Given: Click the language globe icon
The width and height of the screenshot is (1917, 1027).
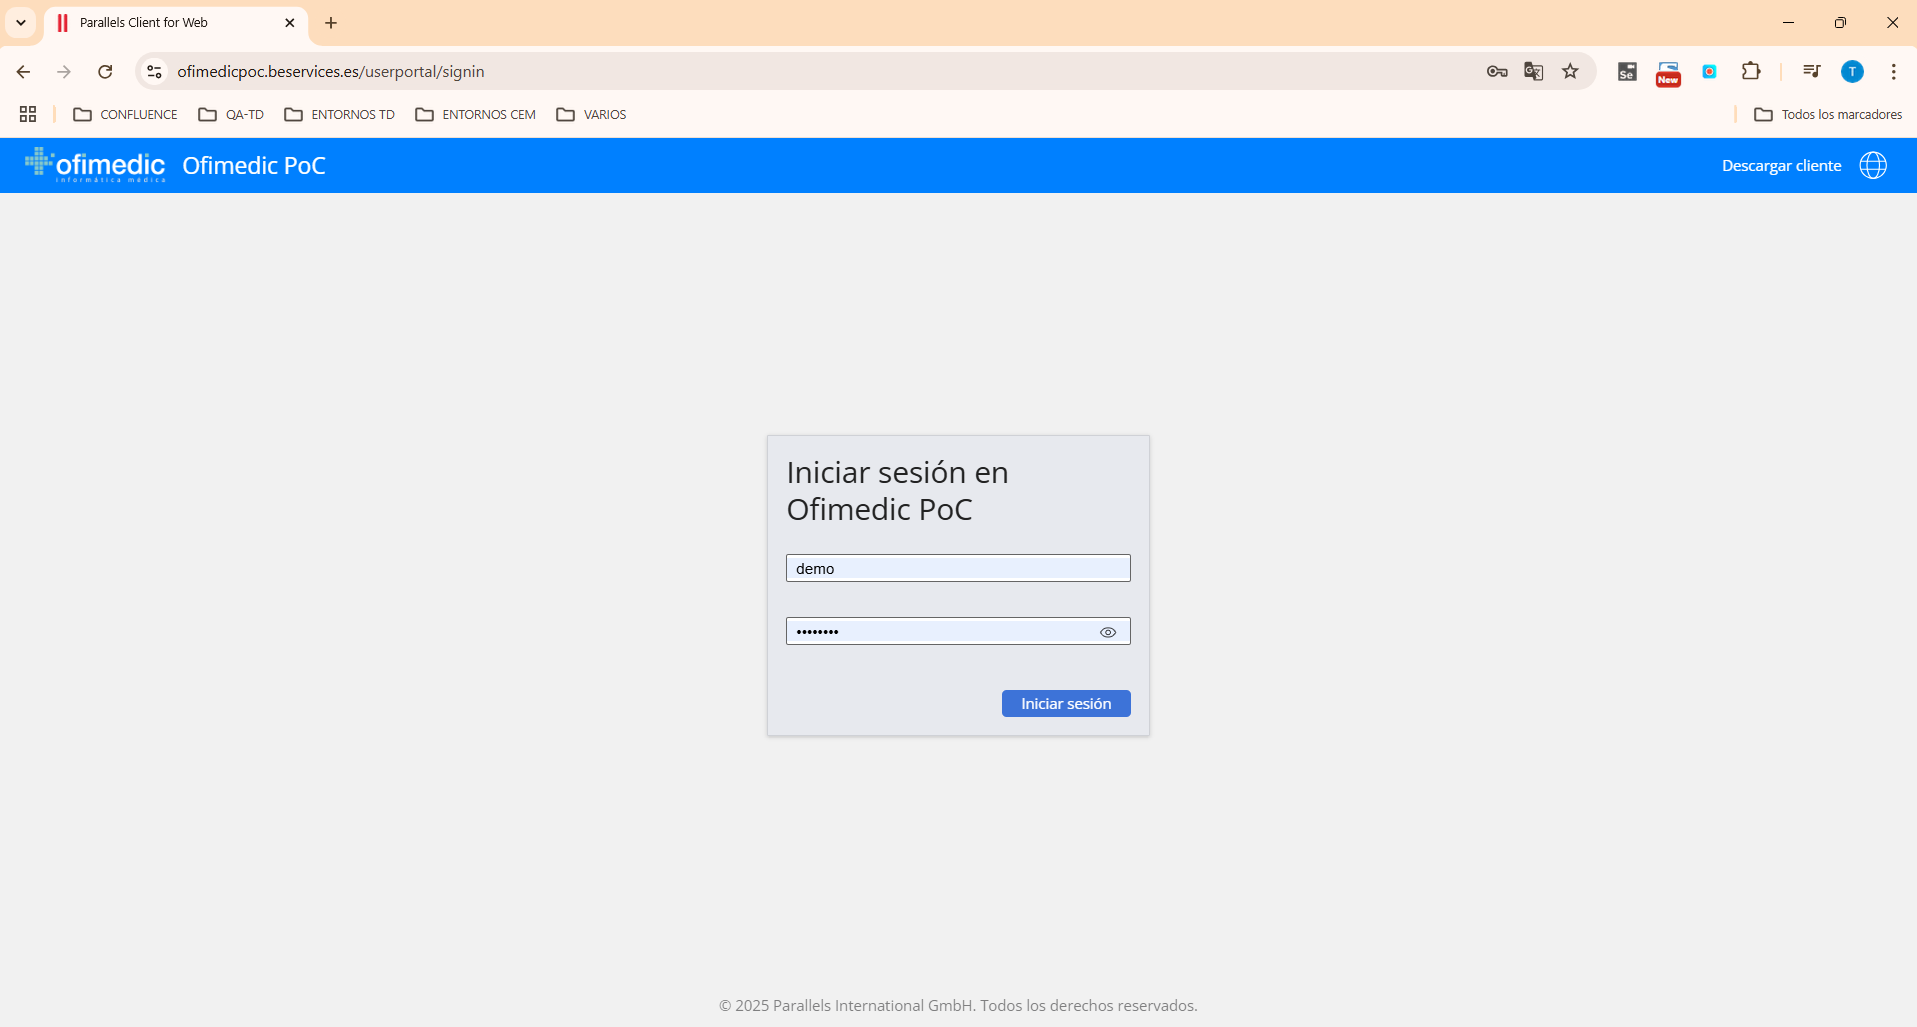Looking at the screenshot, I should pyautogui.click(x=1872, y=165).
